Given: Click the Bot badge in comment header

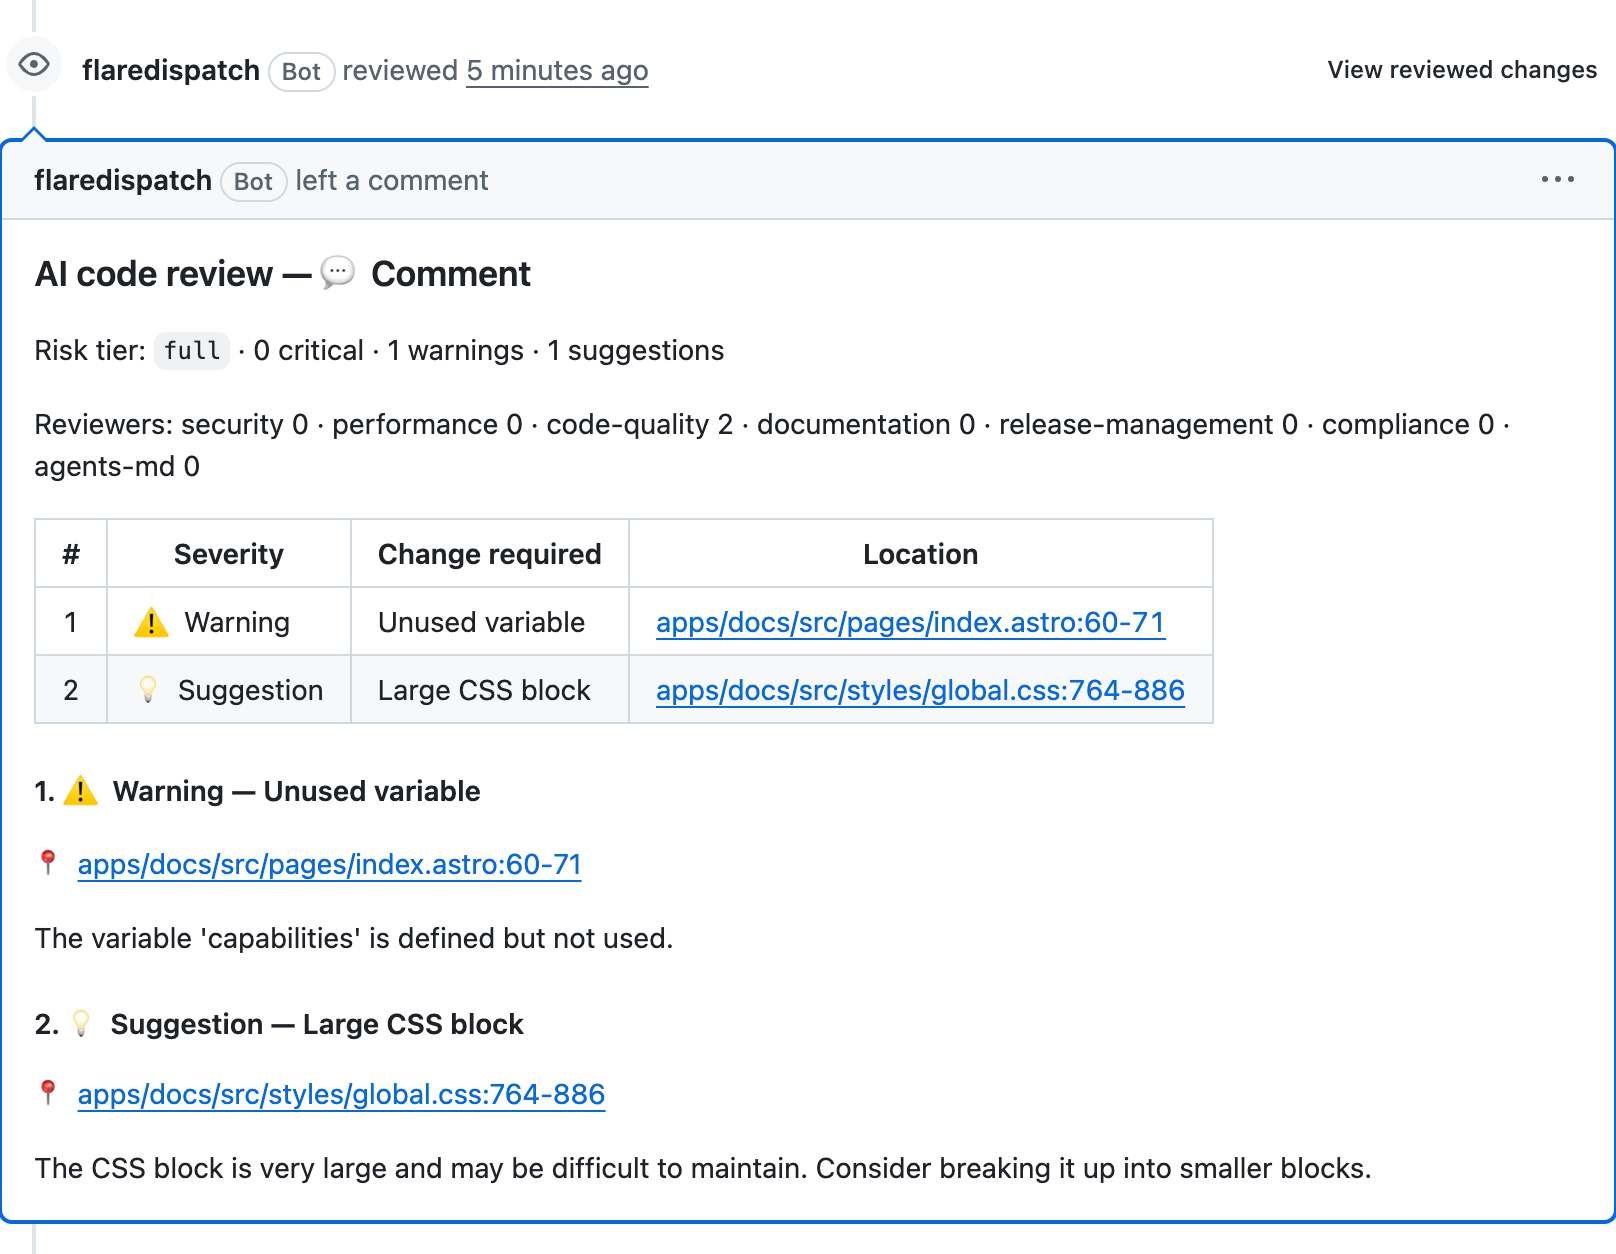Looking at the screenshot, I should [x=253, y=181].
